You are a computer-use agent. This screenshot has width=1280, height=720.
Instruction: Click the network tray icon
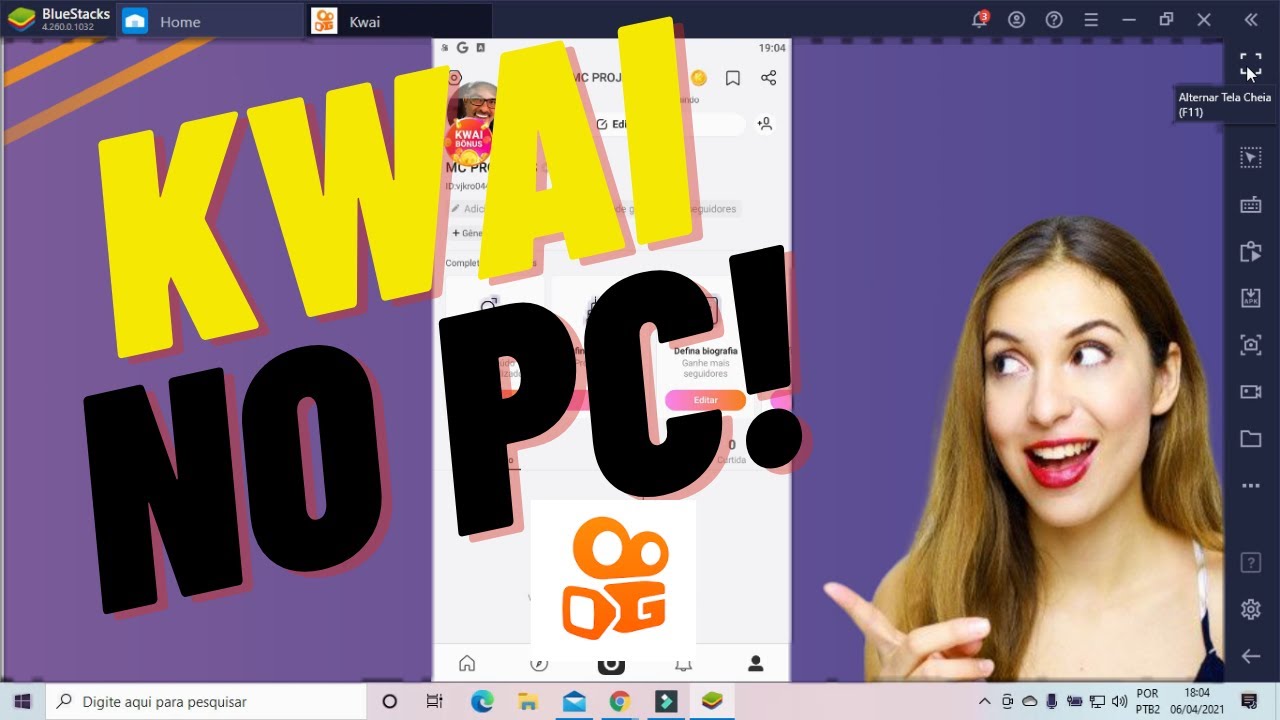[x=1097, y=701]
